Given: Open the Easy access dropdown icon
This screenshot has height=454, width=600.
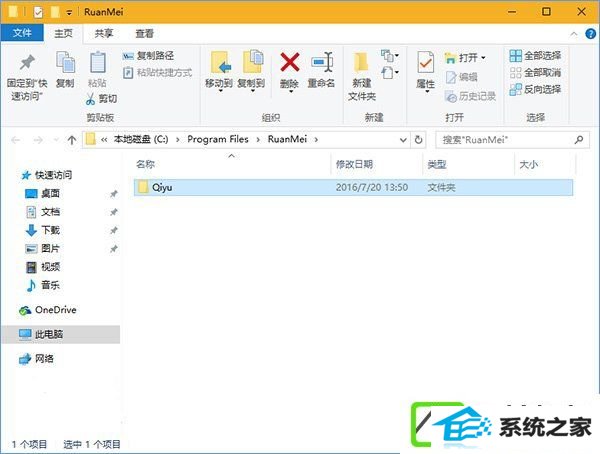Looking at the screenshot, I should coord(390,72).
